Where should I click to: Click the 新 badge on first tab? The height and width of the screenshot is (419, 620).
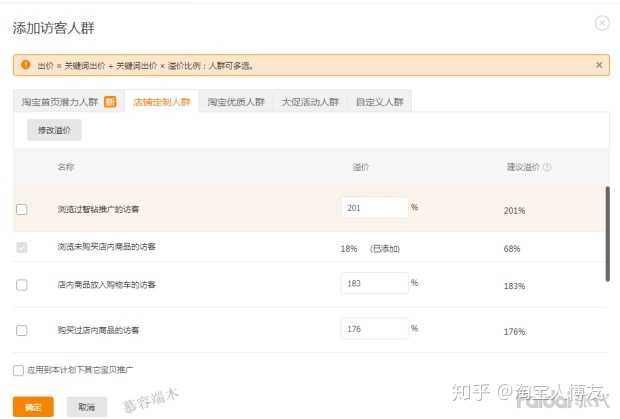110,101
